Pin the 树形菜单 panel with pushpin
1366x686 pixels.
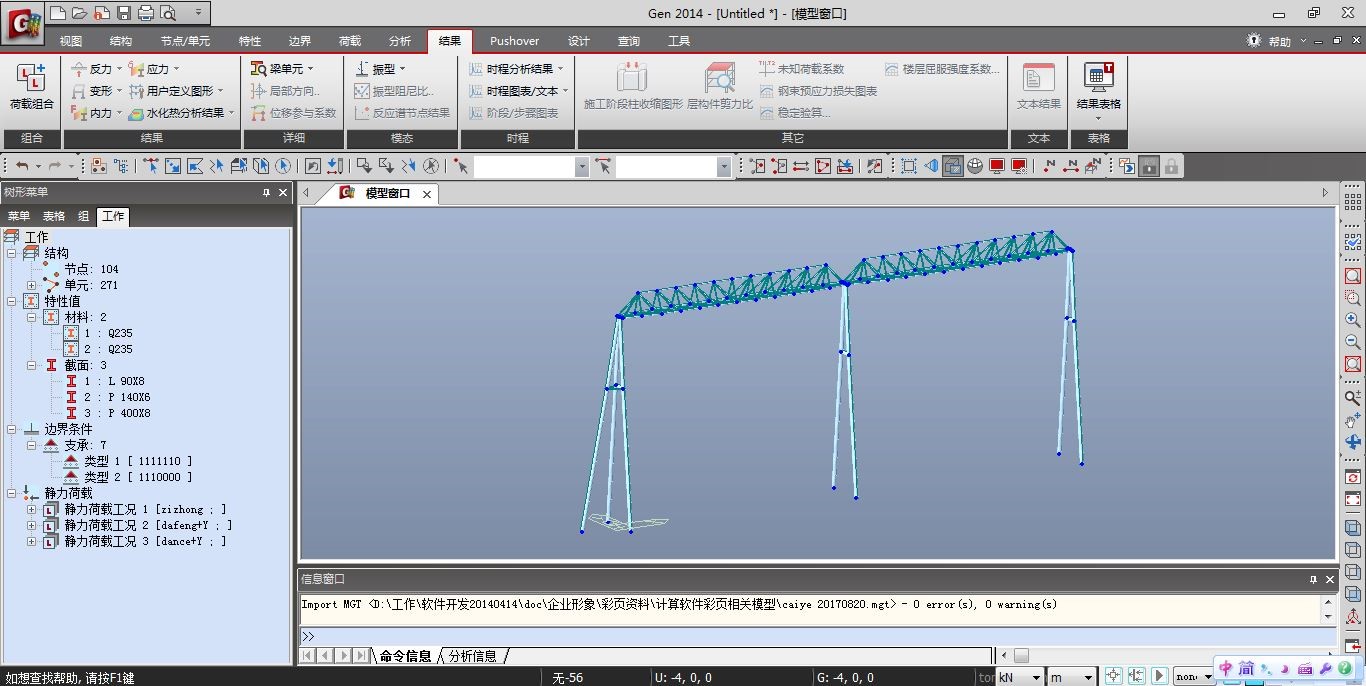266,192
